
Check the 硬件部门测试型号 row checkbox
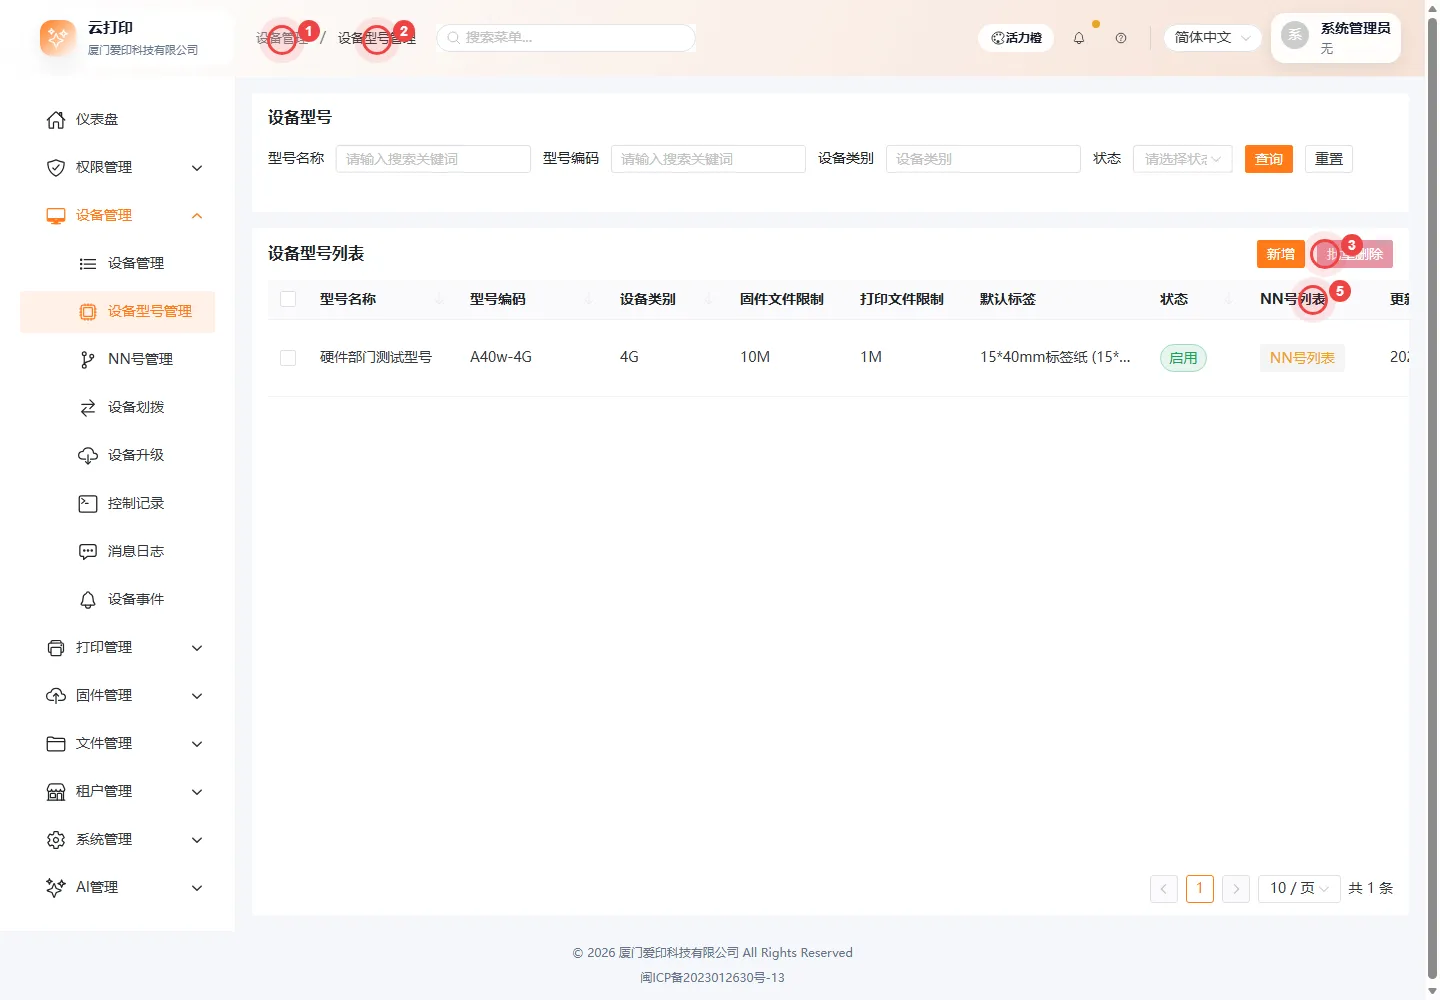pyautogui.click(x=288, y=358)
